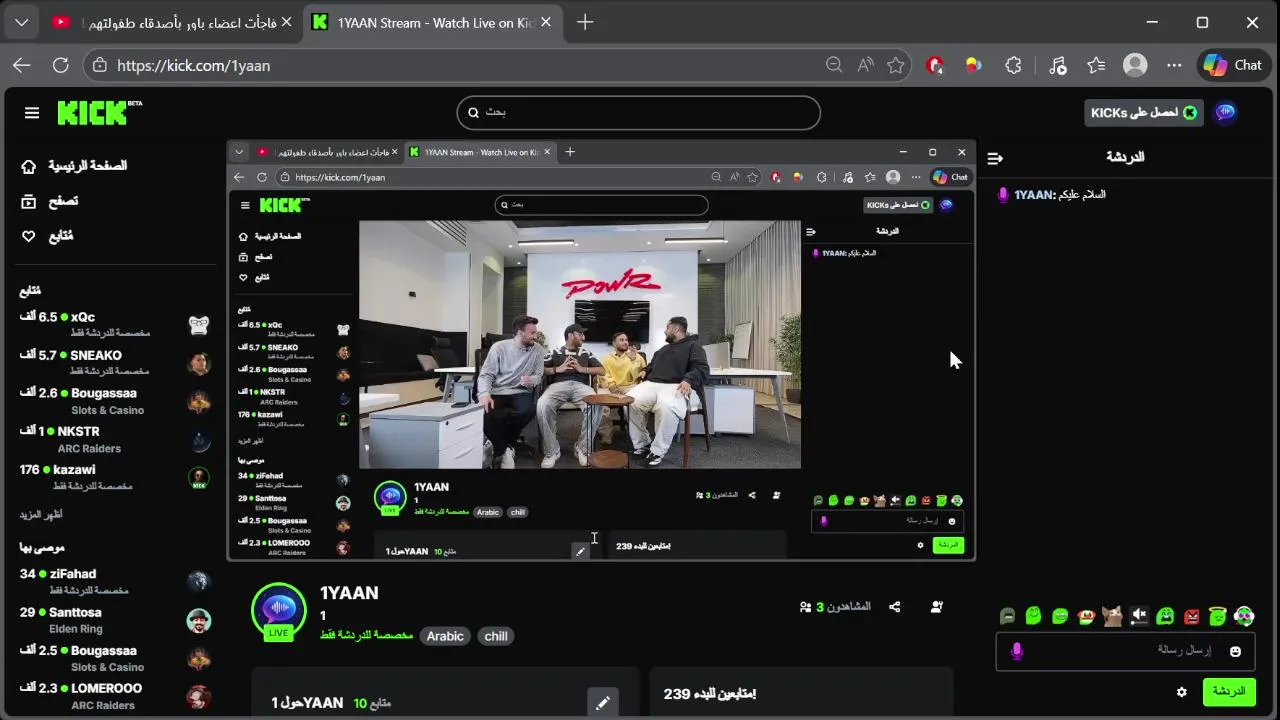Click the green Chat (الدردشة) send button
The width and height of the screenshot is (1280, 720).
[1228, 691]
